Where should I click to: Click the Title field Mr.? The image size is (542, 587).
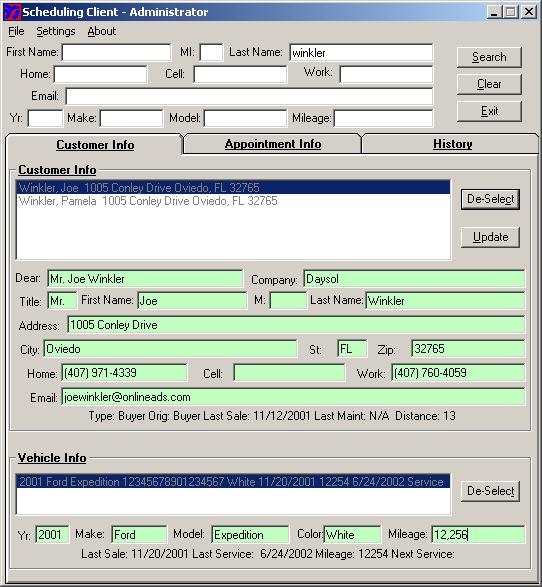(62, 301)
